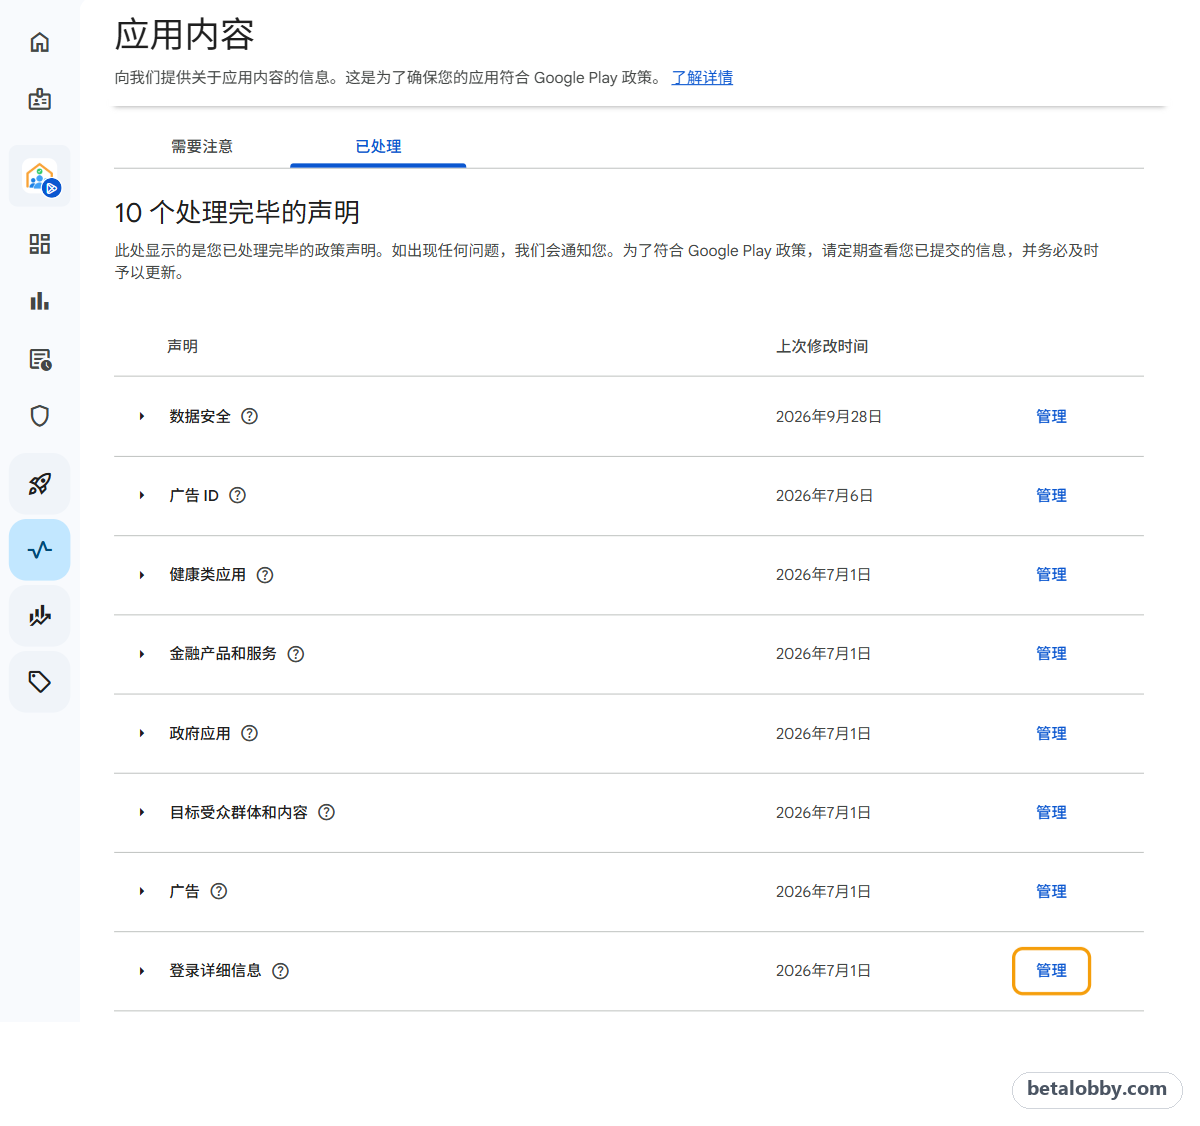Open the publishing overview list-clock icon
This screenshot has width=1200, height=1126.
coord(40,359)
